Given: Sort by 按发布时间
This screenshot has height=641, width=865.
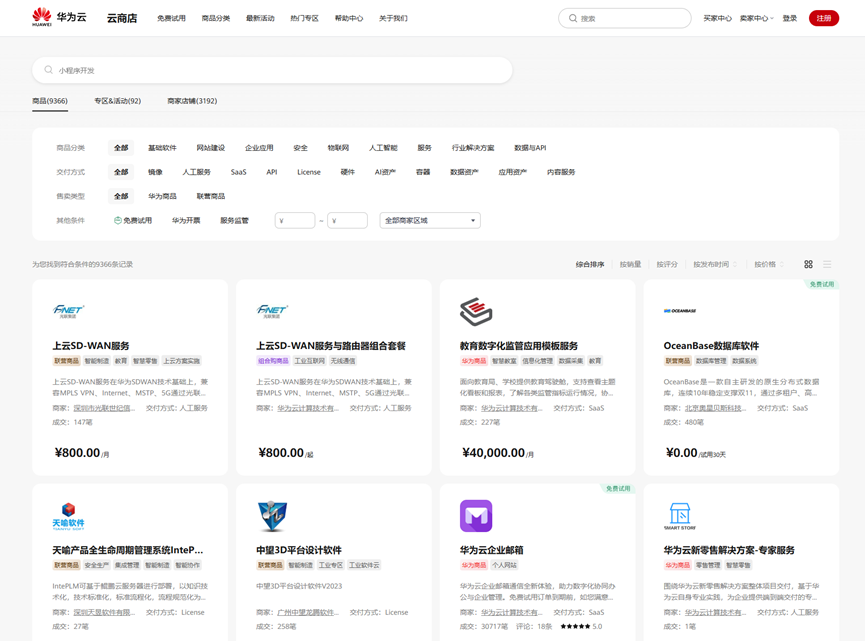Looking at the screenshot, I should tap(715, 264).
